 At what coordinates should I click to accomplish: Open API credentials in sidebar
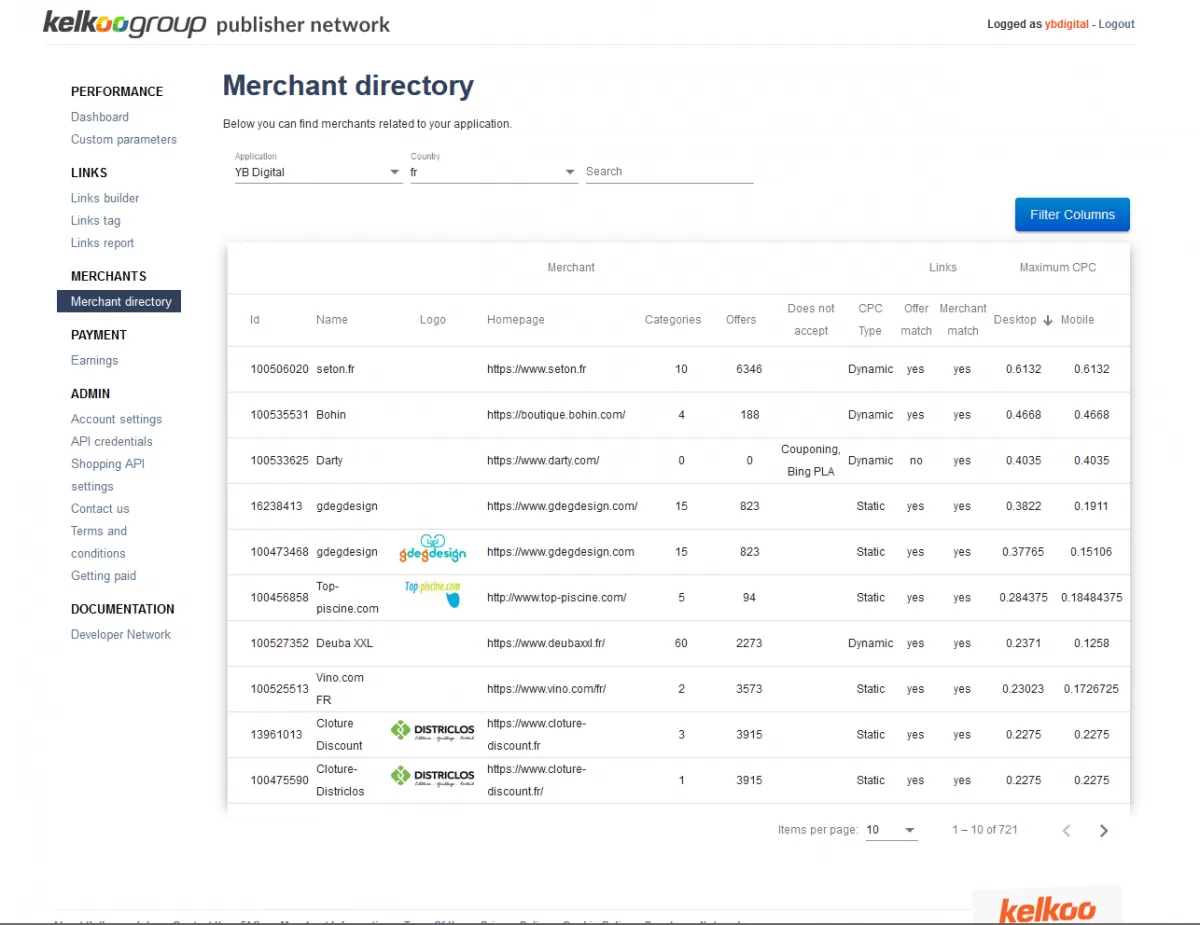pos(112,441)
